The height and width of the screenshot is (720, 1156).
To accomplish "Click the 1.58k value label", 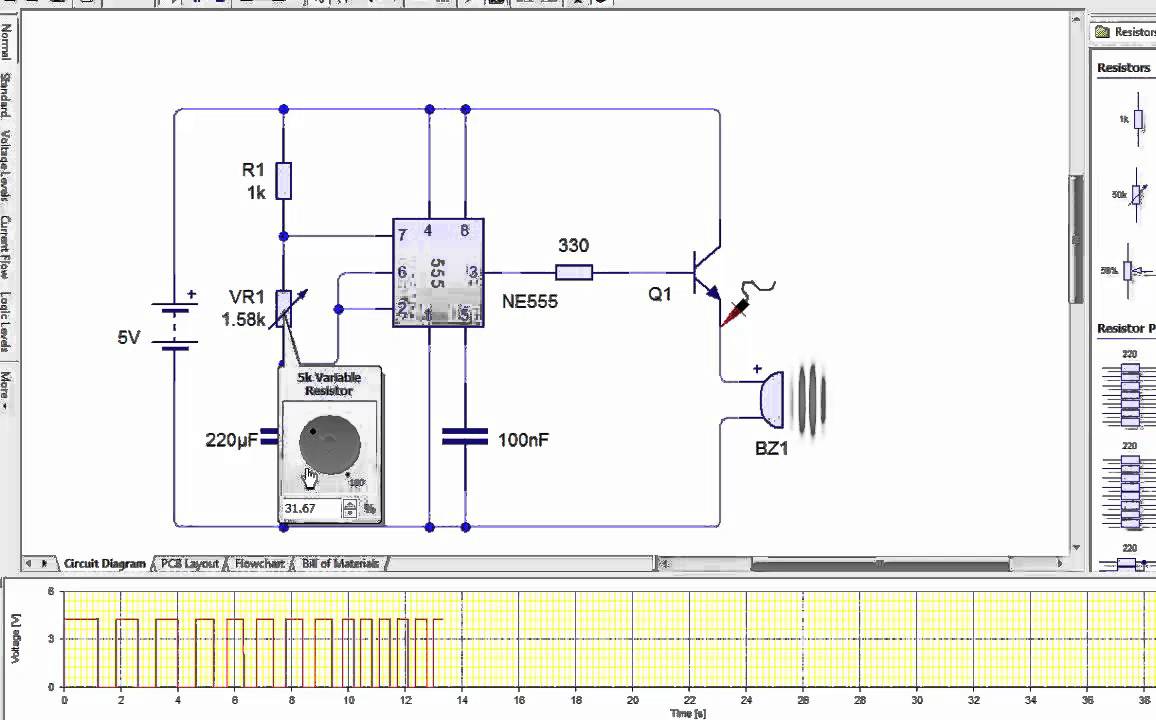I will coord(243,320).
